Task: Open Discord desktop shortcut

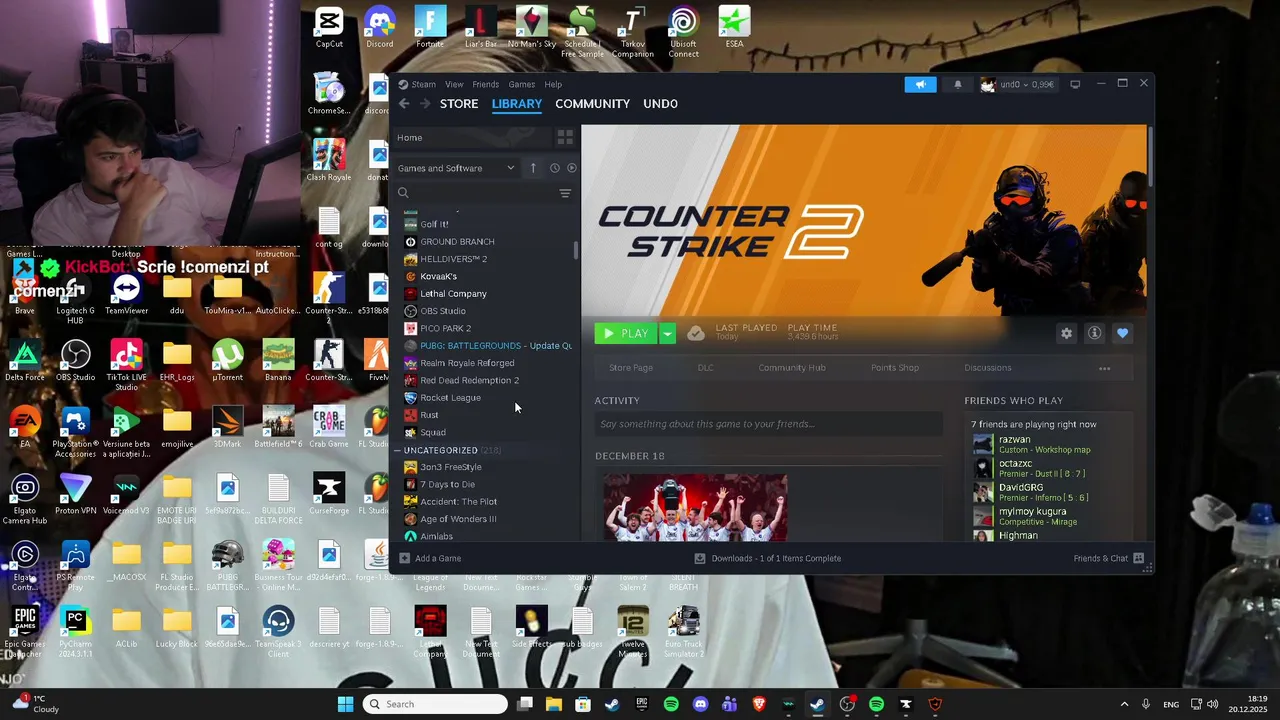Action: 379,27
